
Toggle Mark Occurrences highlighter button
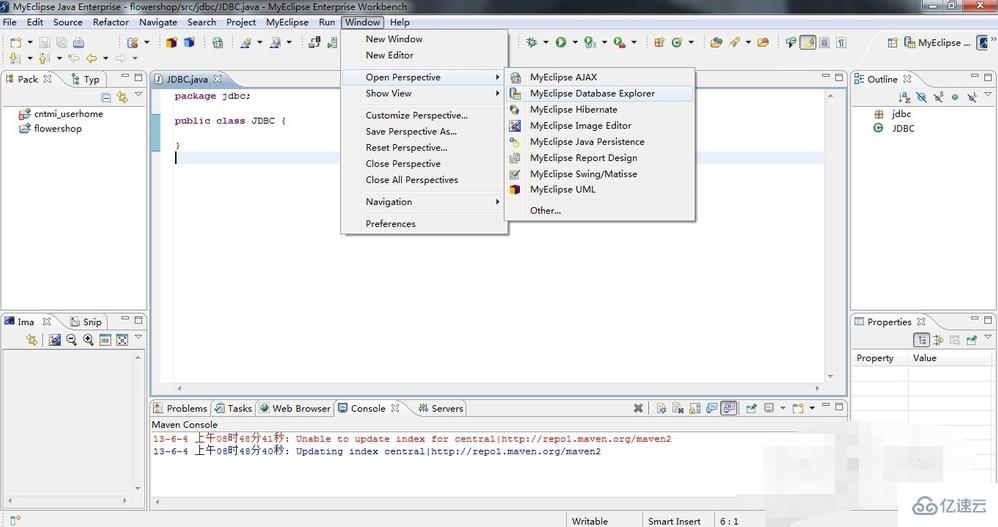click(808, 43)
